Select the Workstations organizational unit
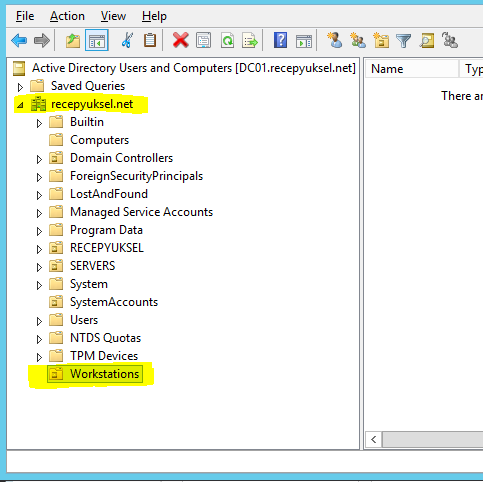Screen dimensions: 483x482 104,374
